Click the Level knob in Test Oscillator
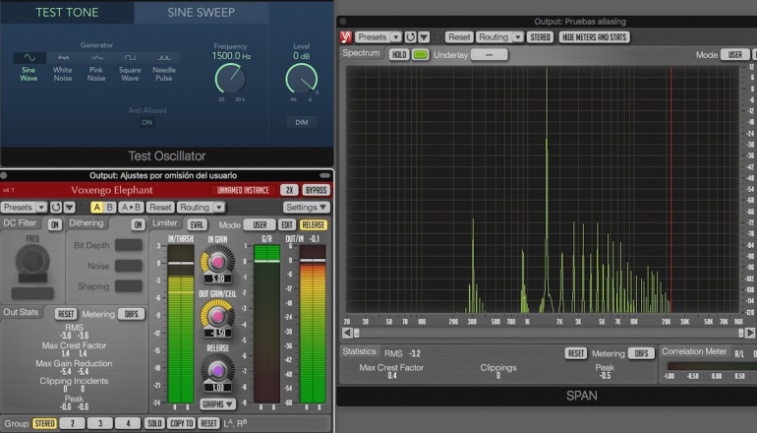This screenshot has height=433, width=757. click(x=301, y=79)
